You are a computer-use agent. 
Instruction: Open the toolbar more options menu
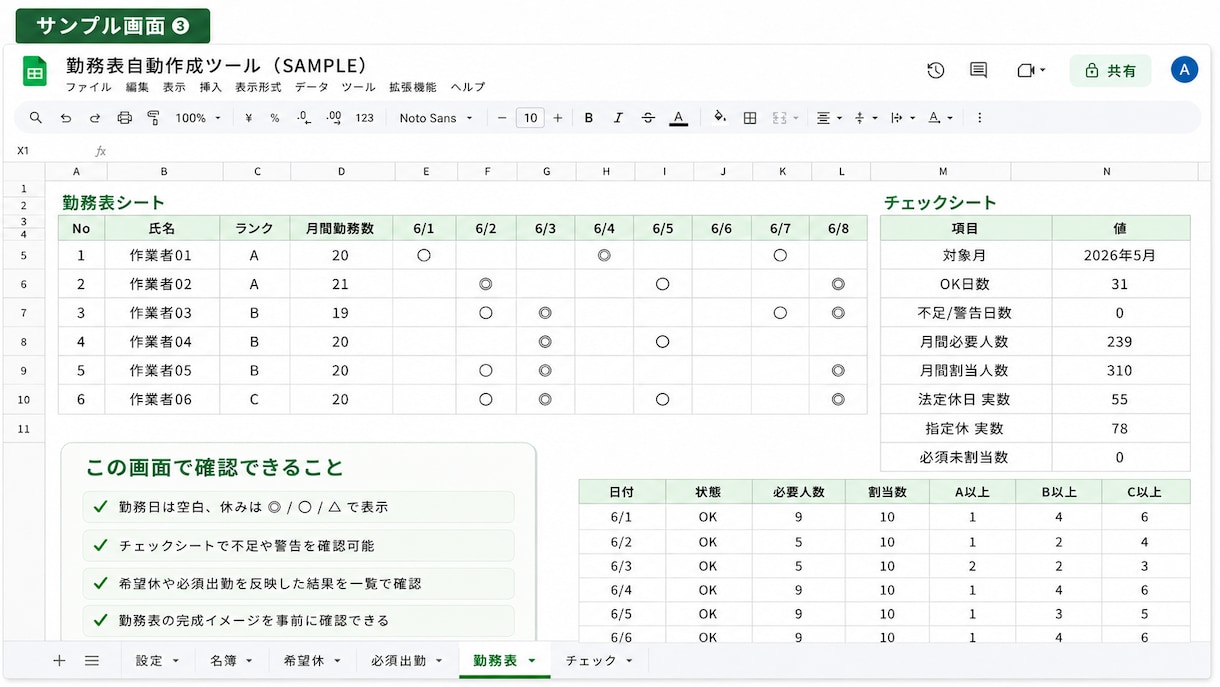pos(980,118)
